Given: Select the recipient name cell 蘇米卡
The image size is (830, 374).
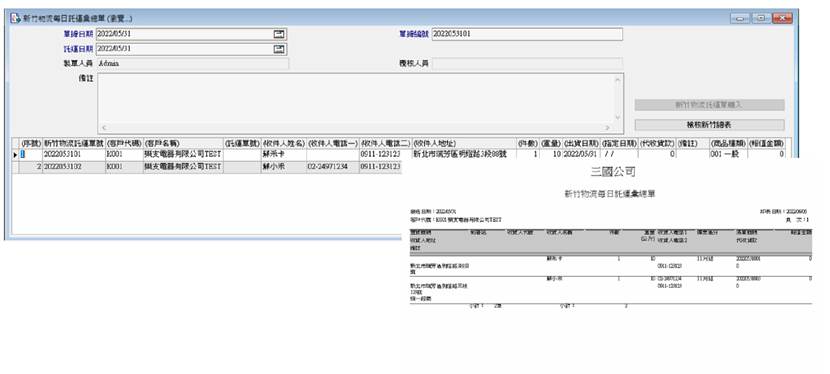Looking at the screenshot, I should click(284, 154).
